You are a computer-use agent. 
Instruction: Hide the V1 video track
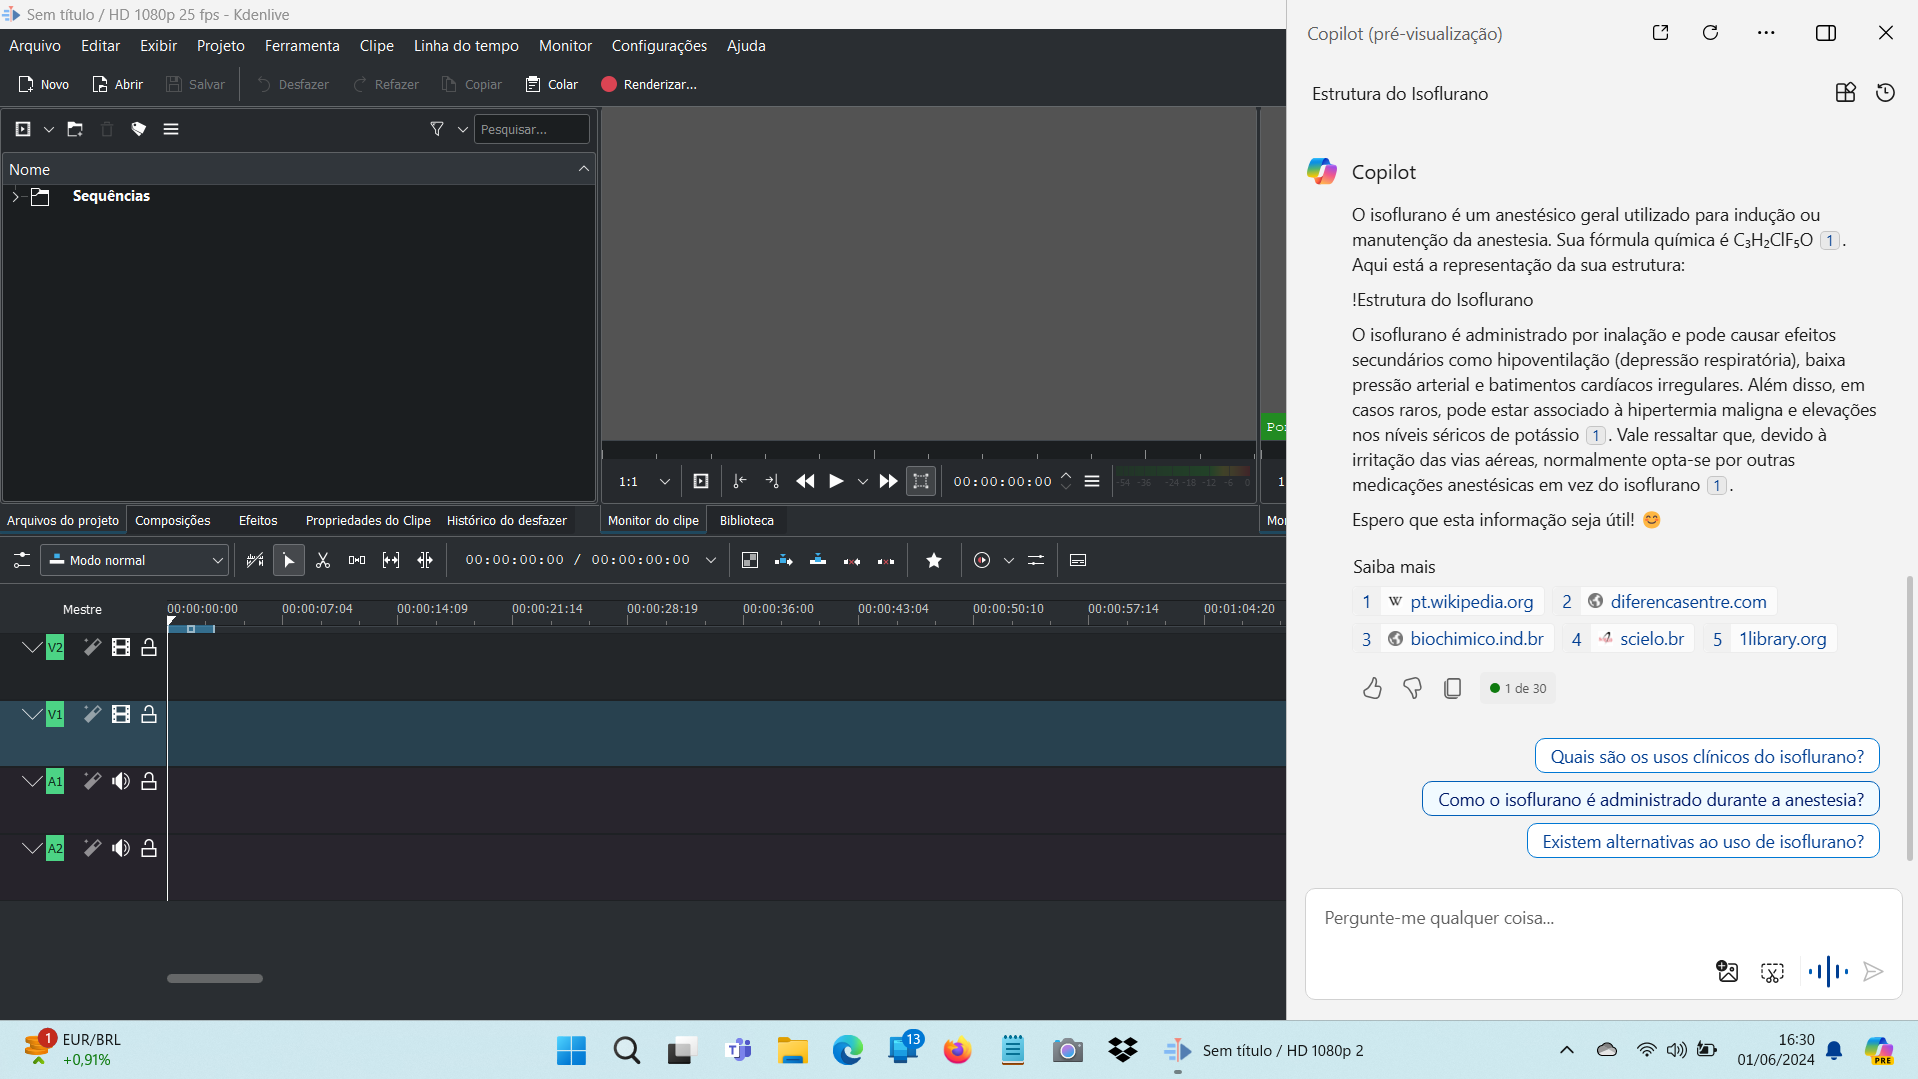121,715
